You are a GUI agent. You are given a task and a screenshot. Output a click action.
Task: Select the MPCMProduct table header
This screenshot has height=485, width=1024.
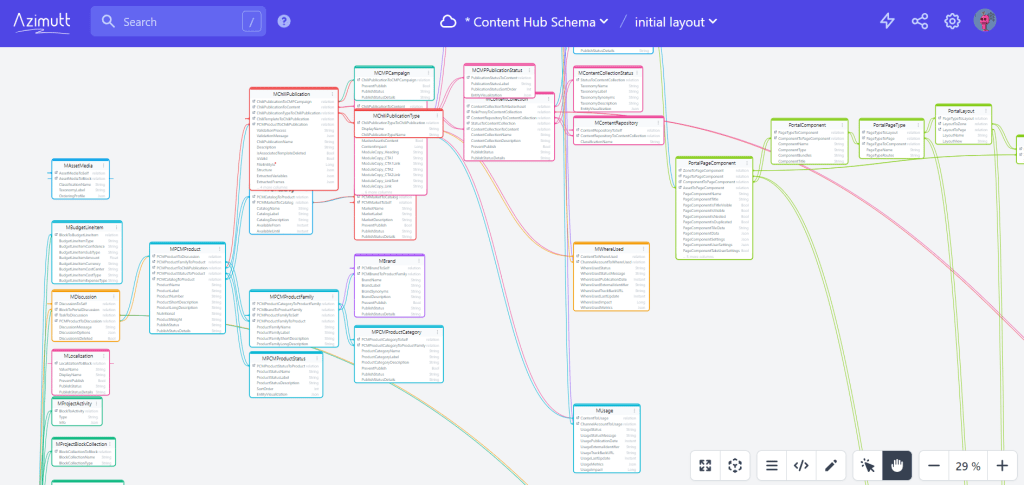187,248
